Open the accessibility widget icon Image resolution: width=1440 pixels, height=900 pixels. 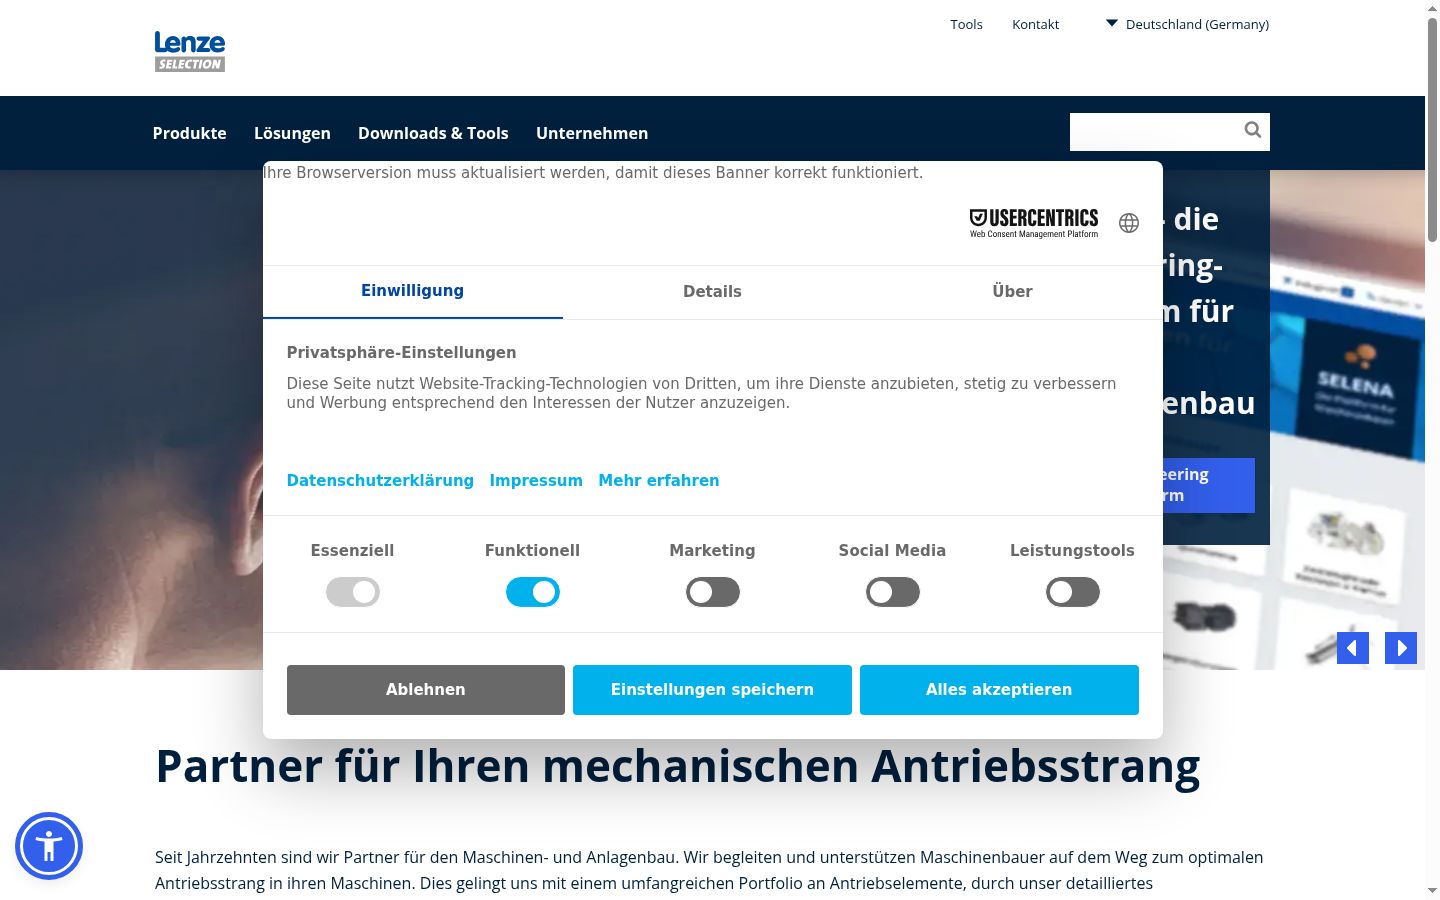(x=49, y=846)
